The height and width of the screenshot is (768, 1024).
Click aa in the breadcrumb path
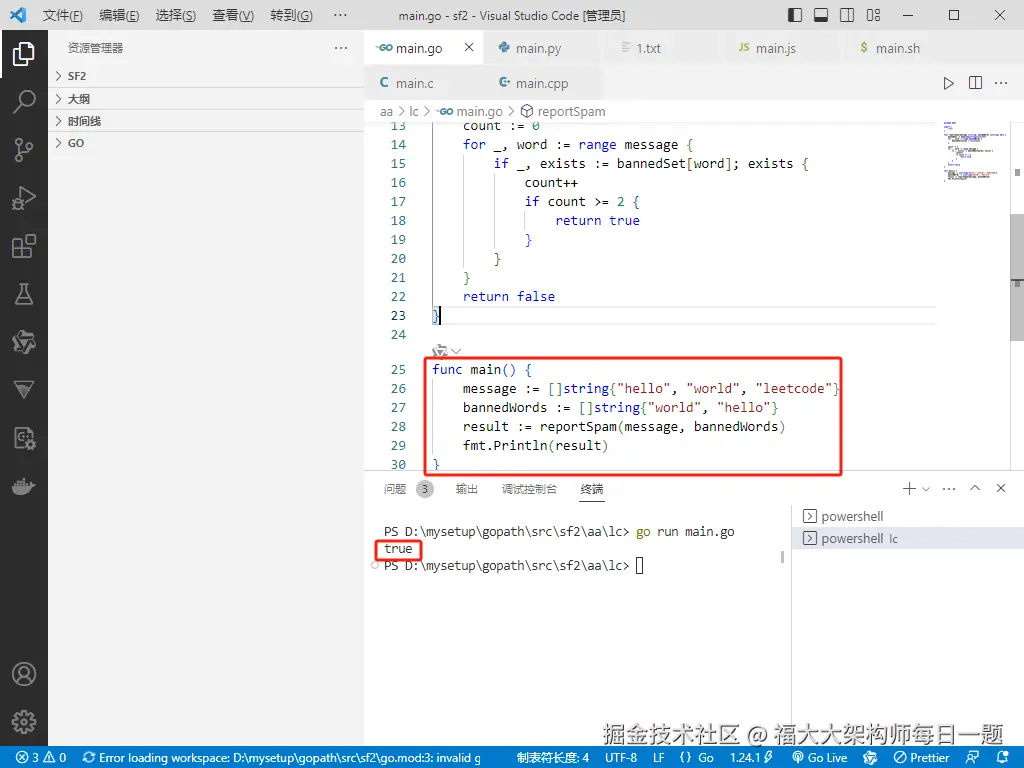(387, 112)
